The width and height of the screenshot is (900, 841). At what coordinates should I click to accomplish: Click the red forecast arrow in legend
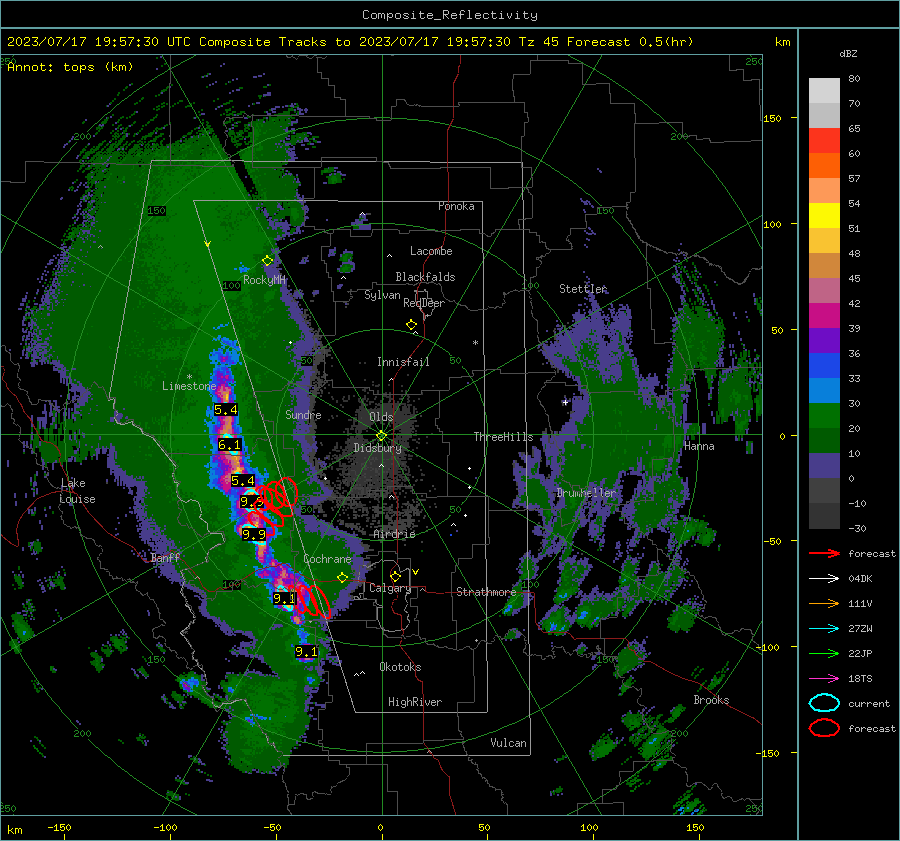[x=824, y=553]
